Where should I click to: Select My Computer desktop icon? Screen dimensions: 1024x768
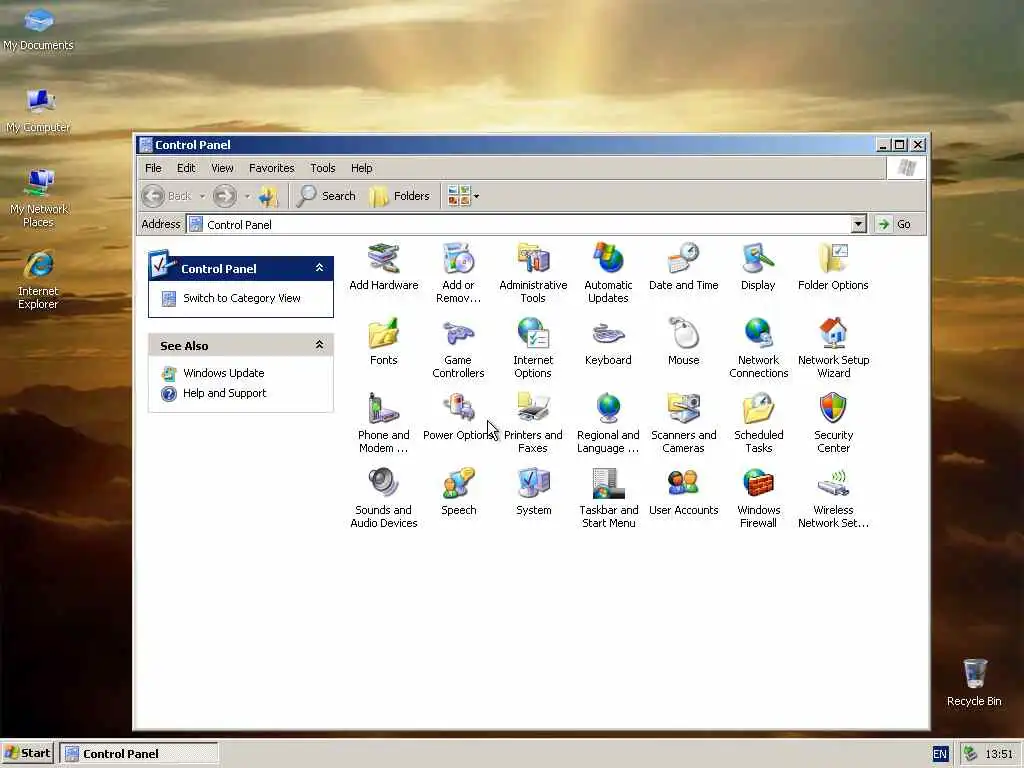coord(39,110)
